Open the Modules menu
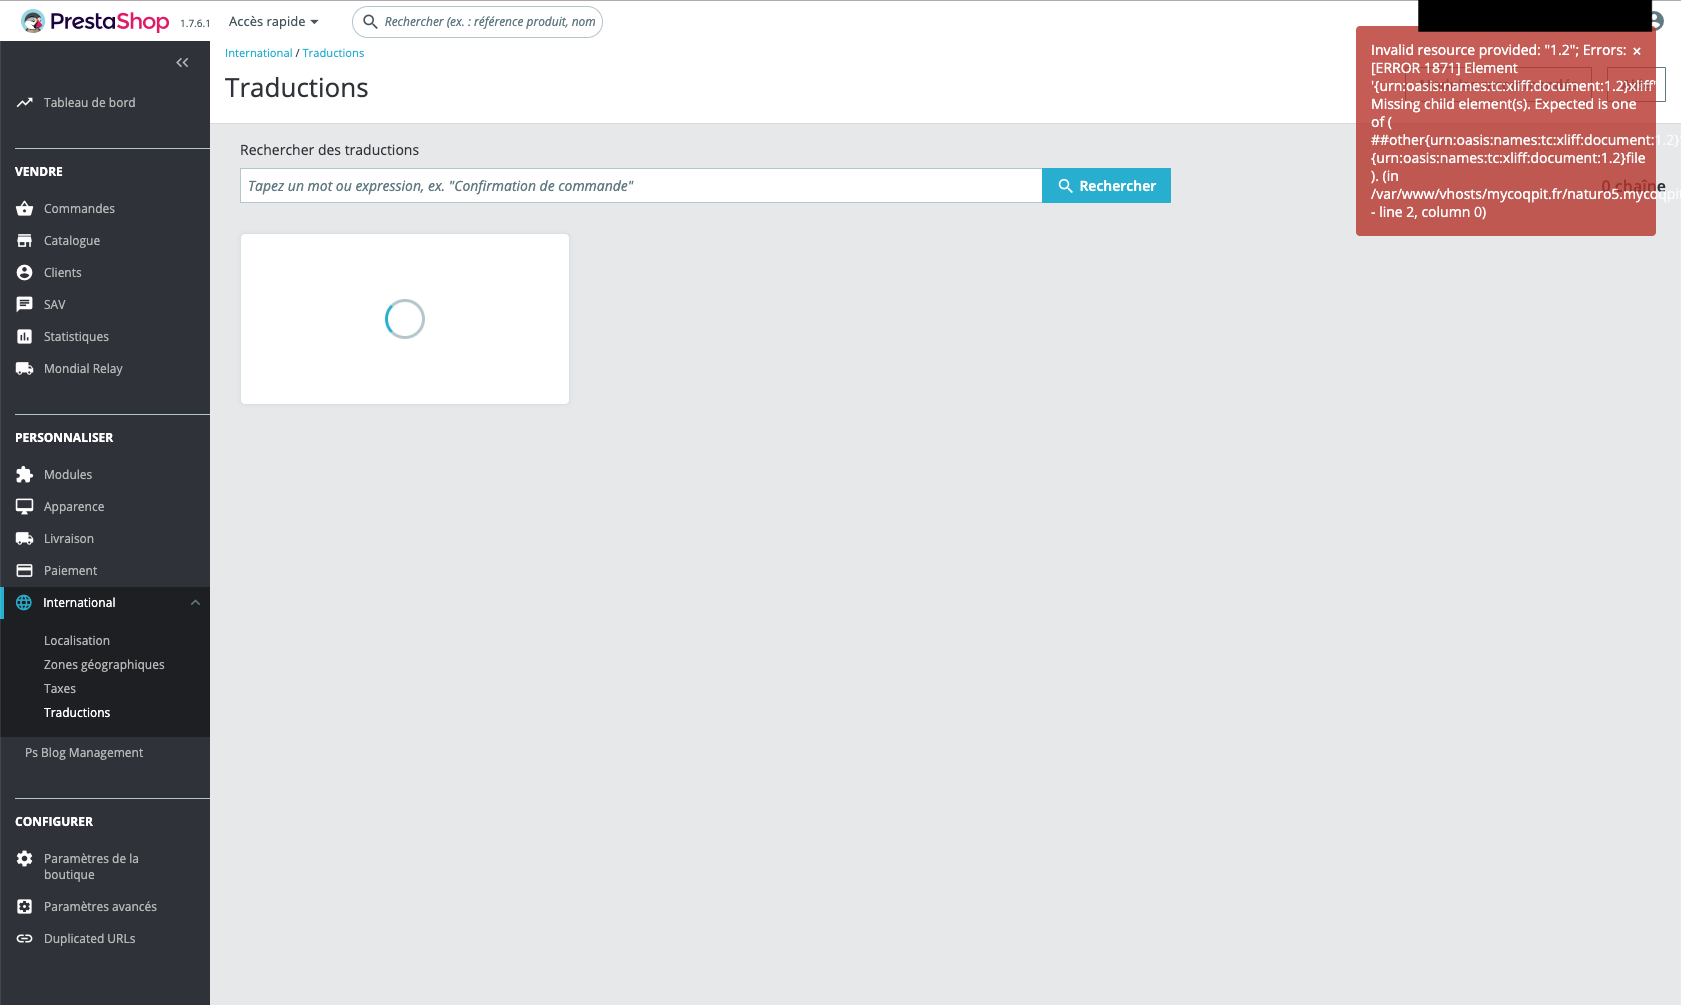The image size is (1681, 1005). [68, 474]
